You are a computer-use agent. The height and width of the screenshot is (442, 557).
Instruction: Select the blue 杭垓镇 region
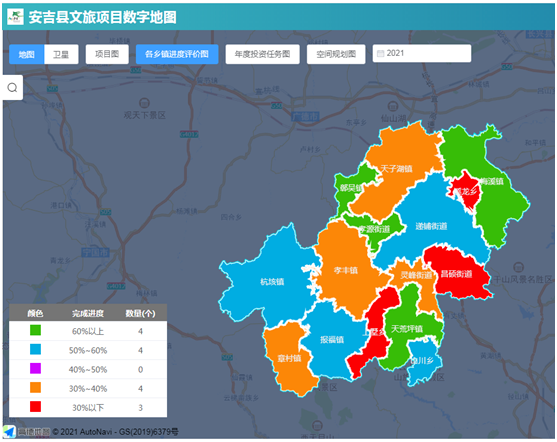coord(272,282)
